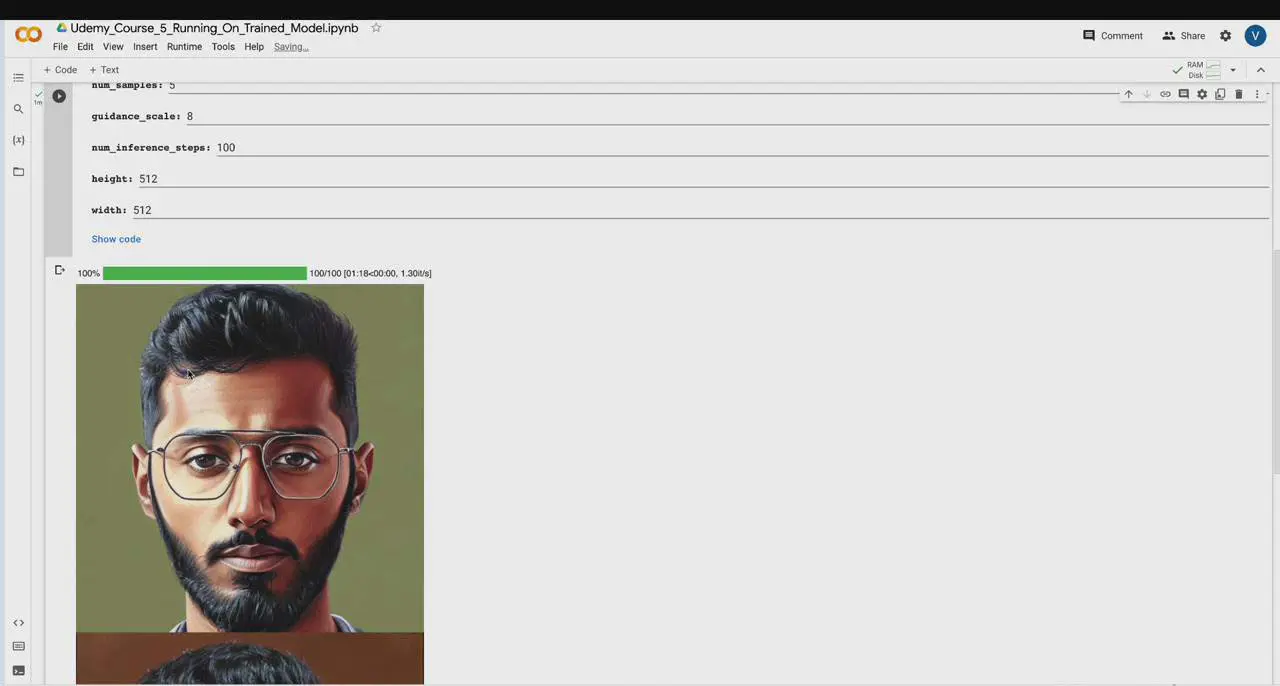The width and height of the screenshot is (1280, 686).
Task: Delete the cell using trash icon
Action: (x=1238, y=94)
